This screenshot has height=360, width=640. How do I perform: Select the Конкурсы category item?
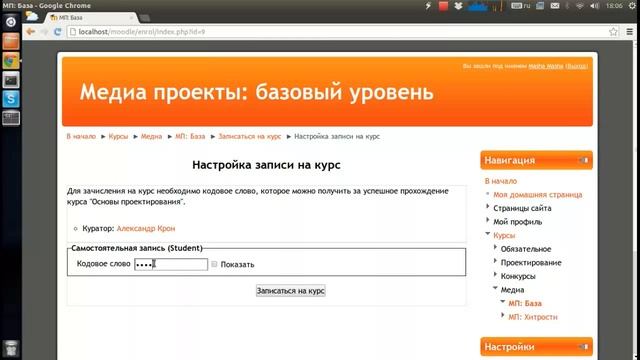pyautogui.click(x=518, y=276)
